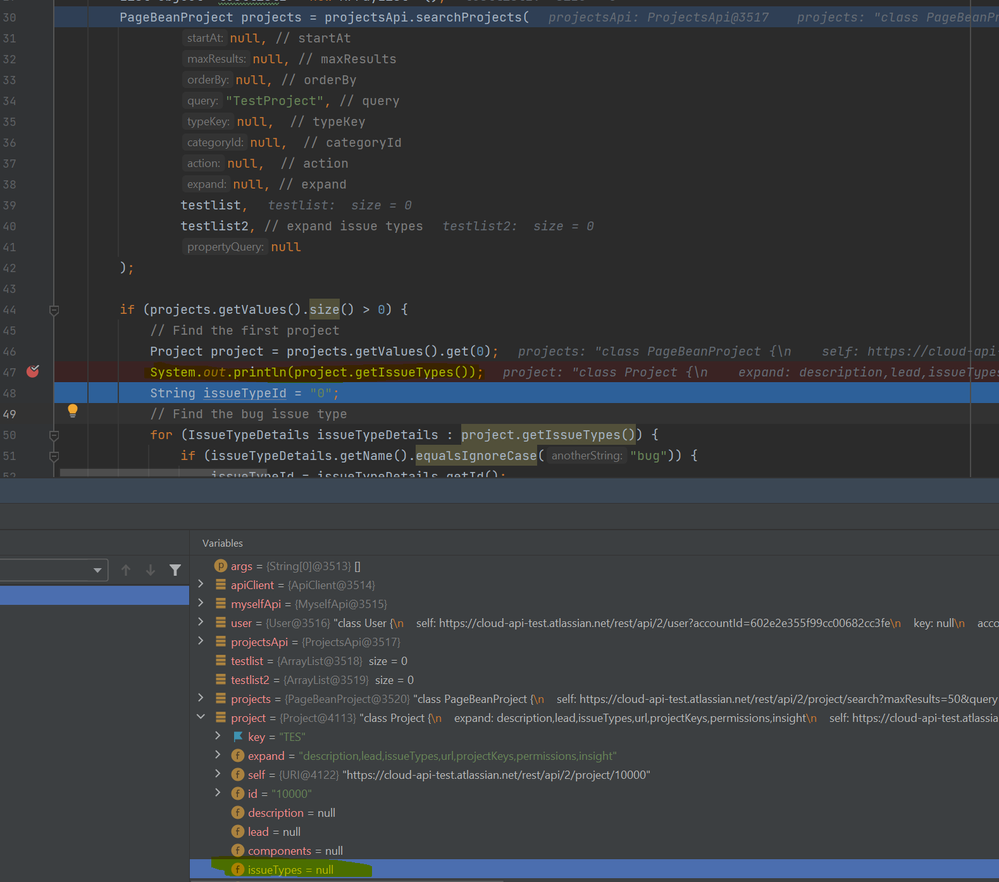The image size is (999, 882).
Task: Expand the self URI field node
Action: click(218, 774)
